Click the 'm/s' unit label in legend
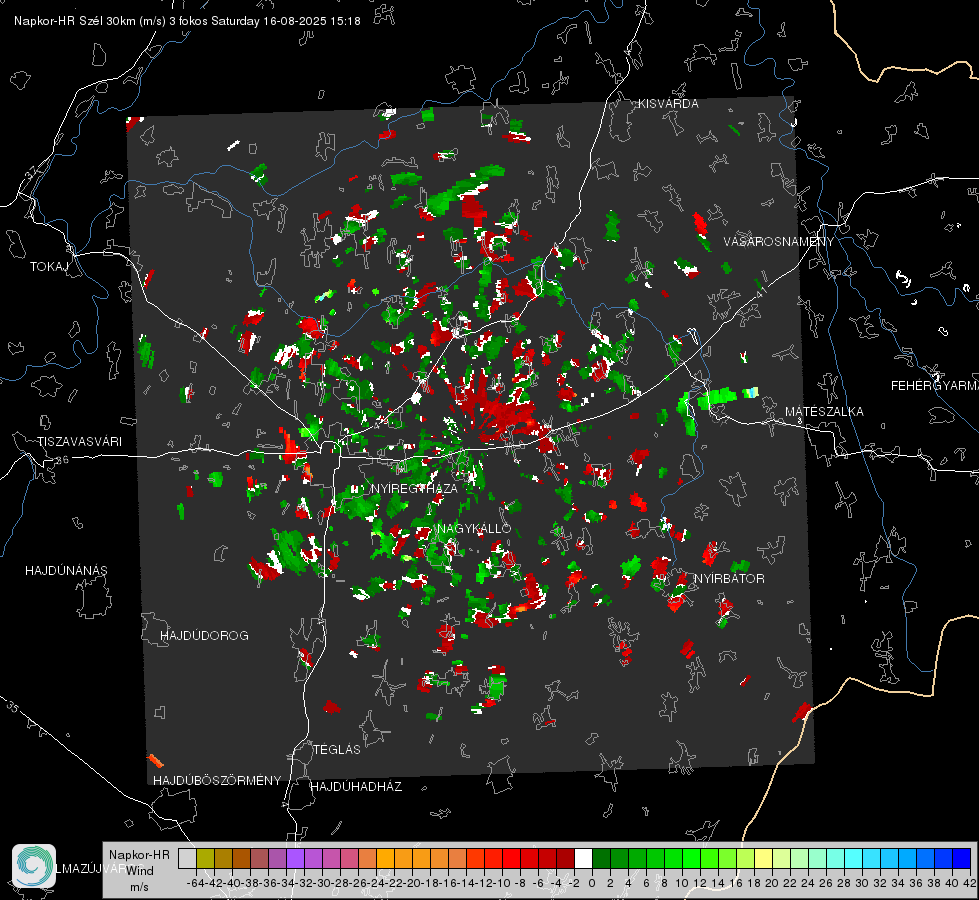Viewport: 979px width, 900px height. tap(139, 887)
